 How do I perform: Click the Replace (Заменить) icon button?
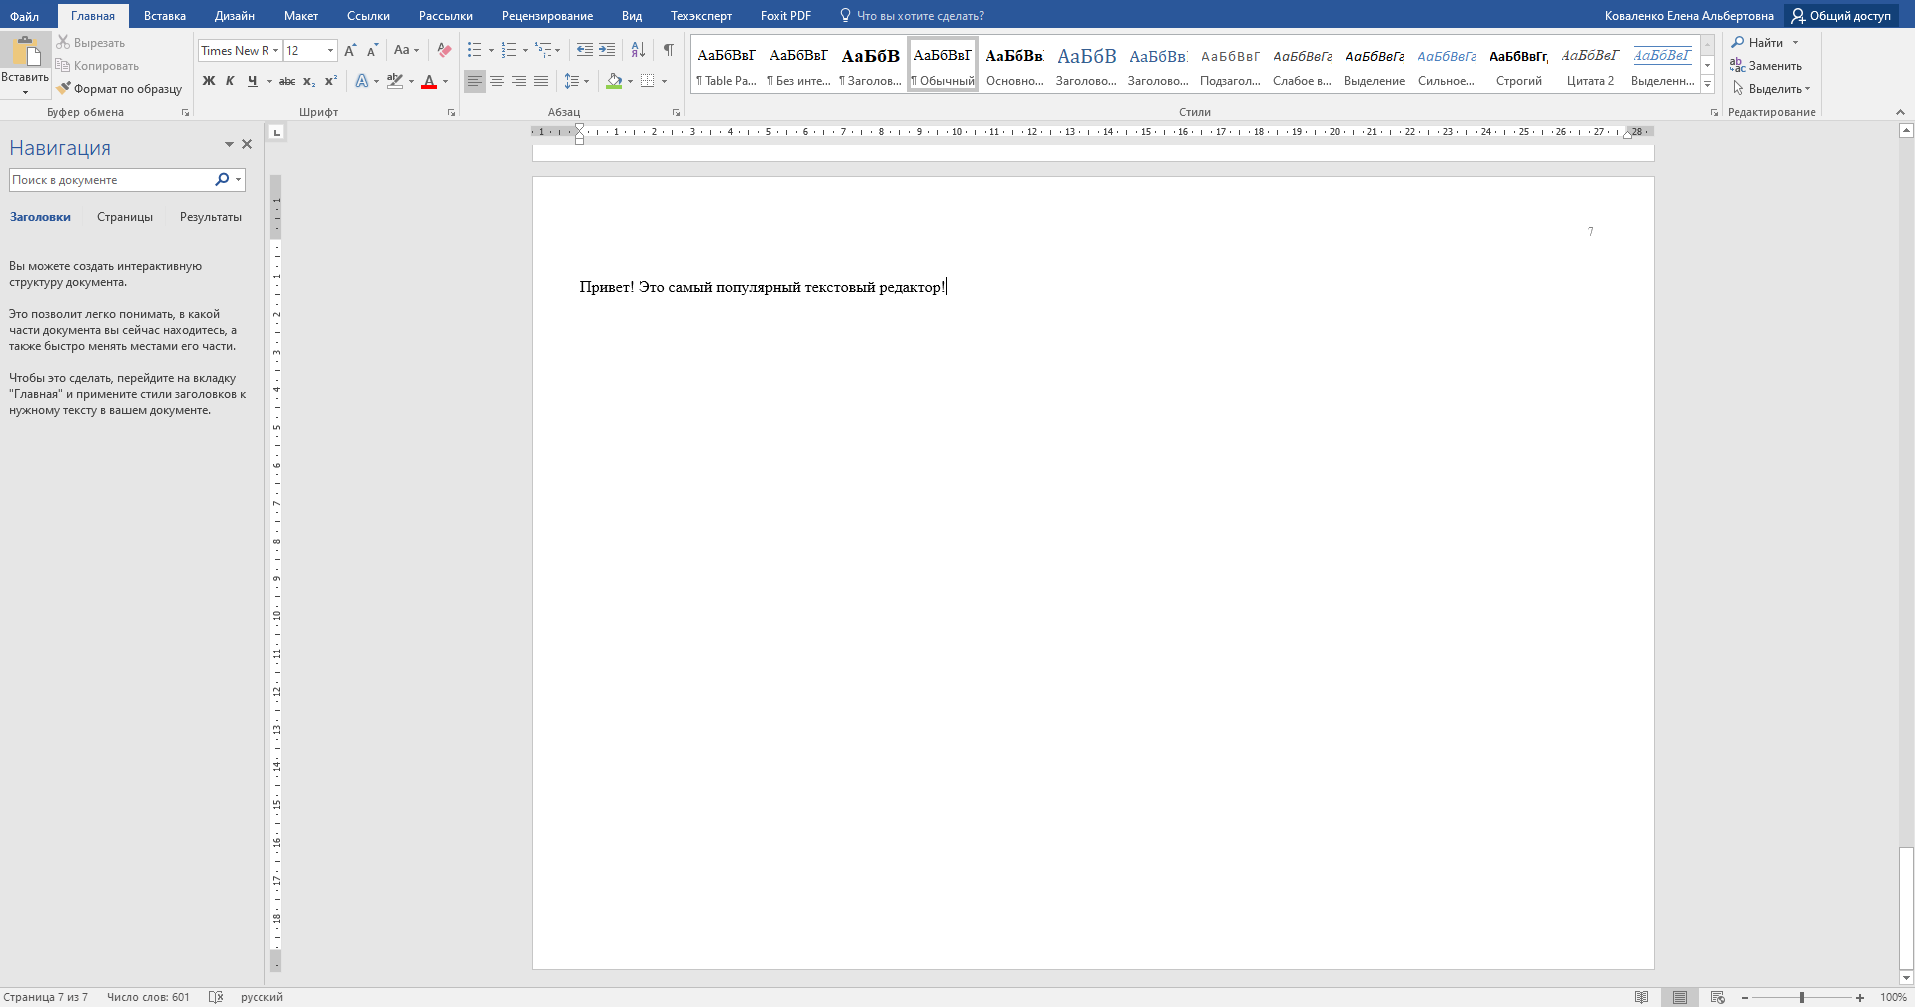[1766, 66]
